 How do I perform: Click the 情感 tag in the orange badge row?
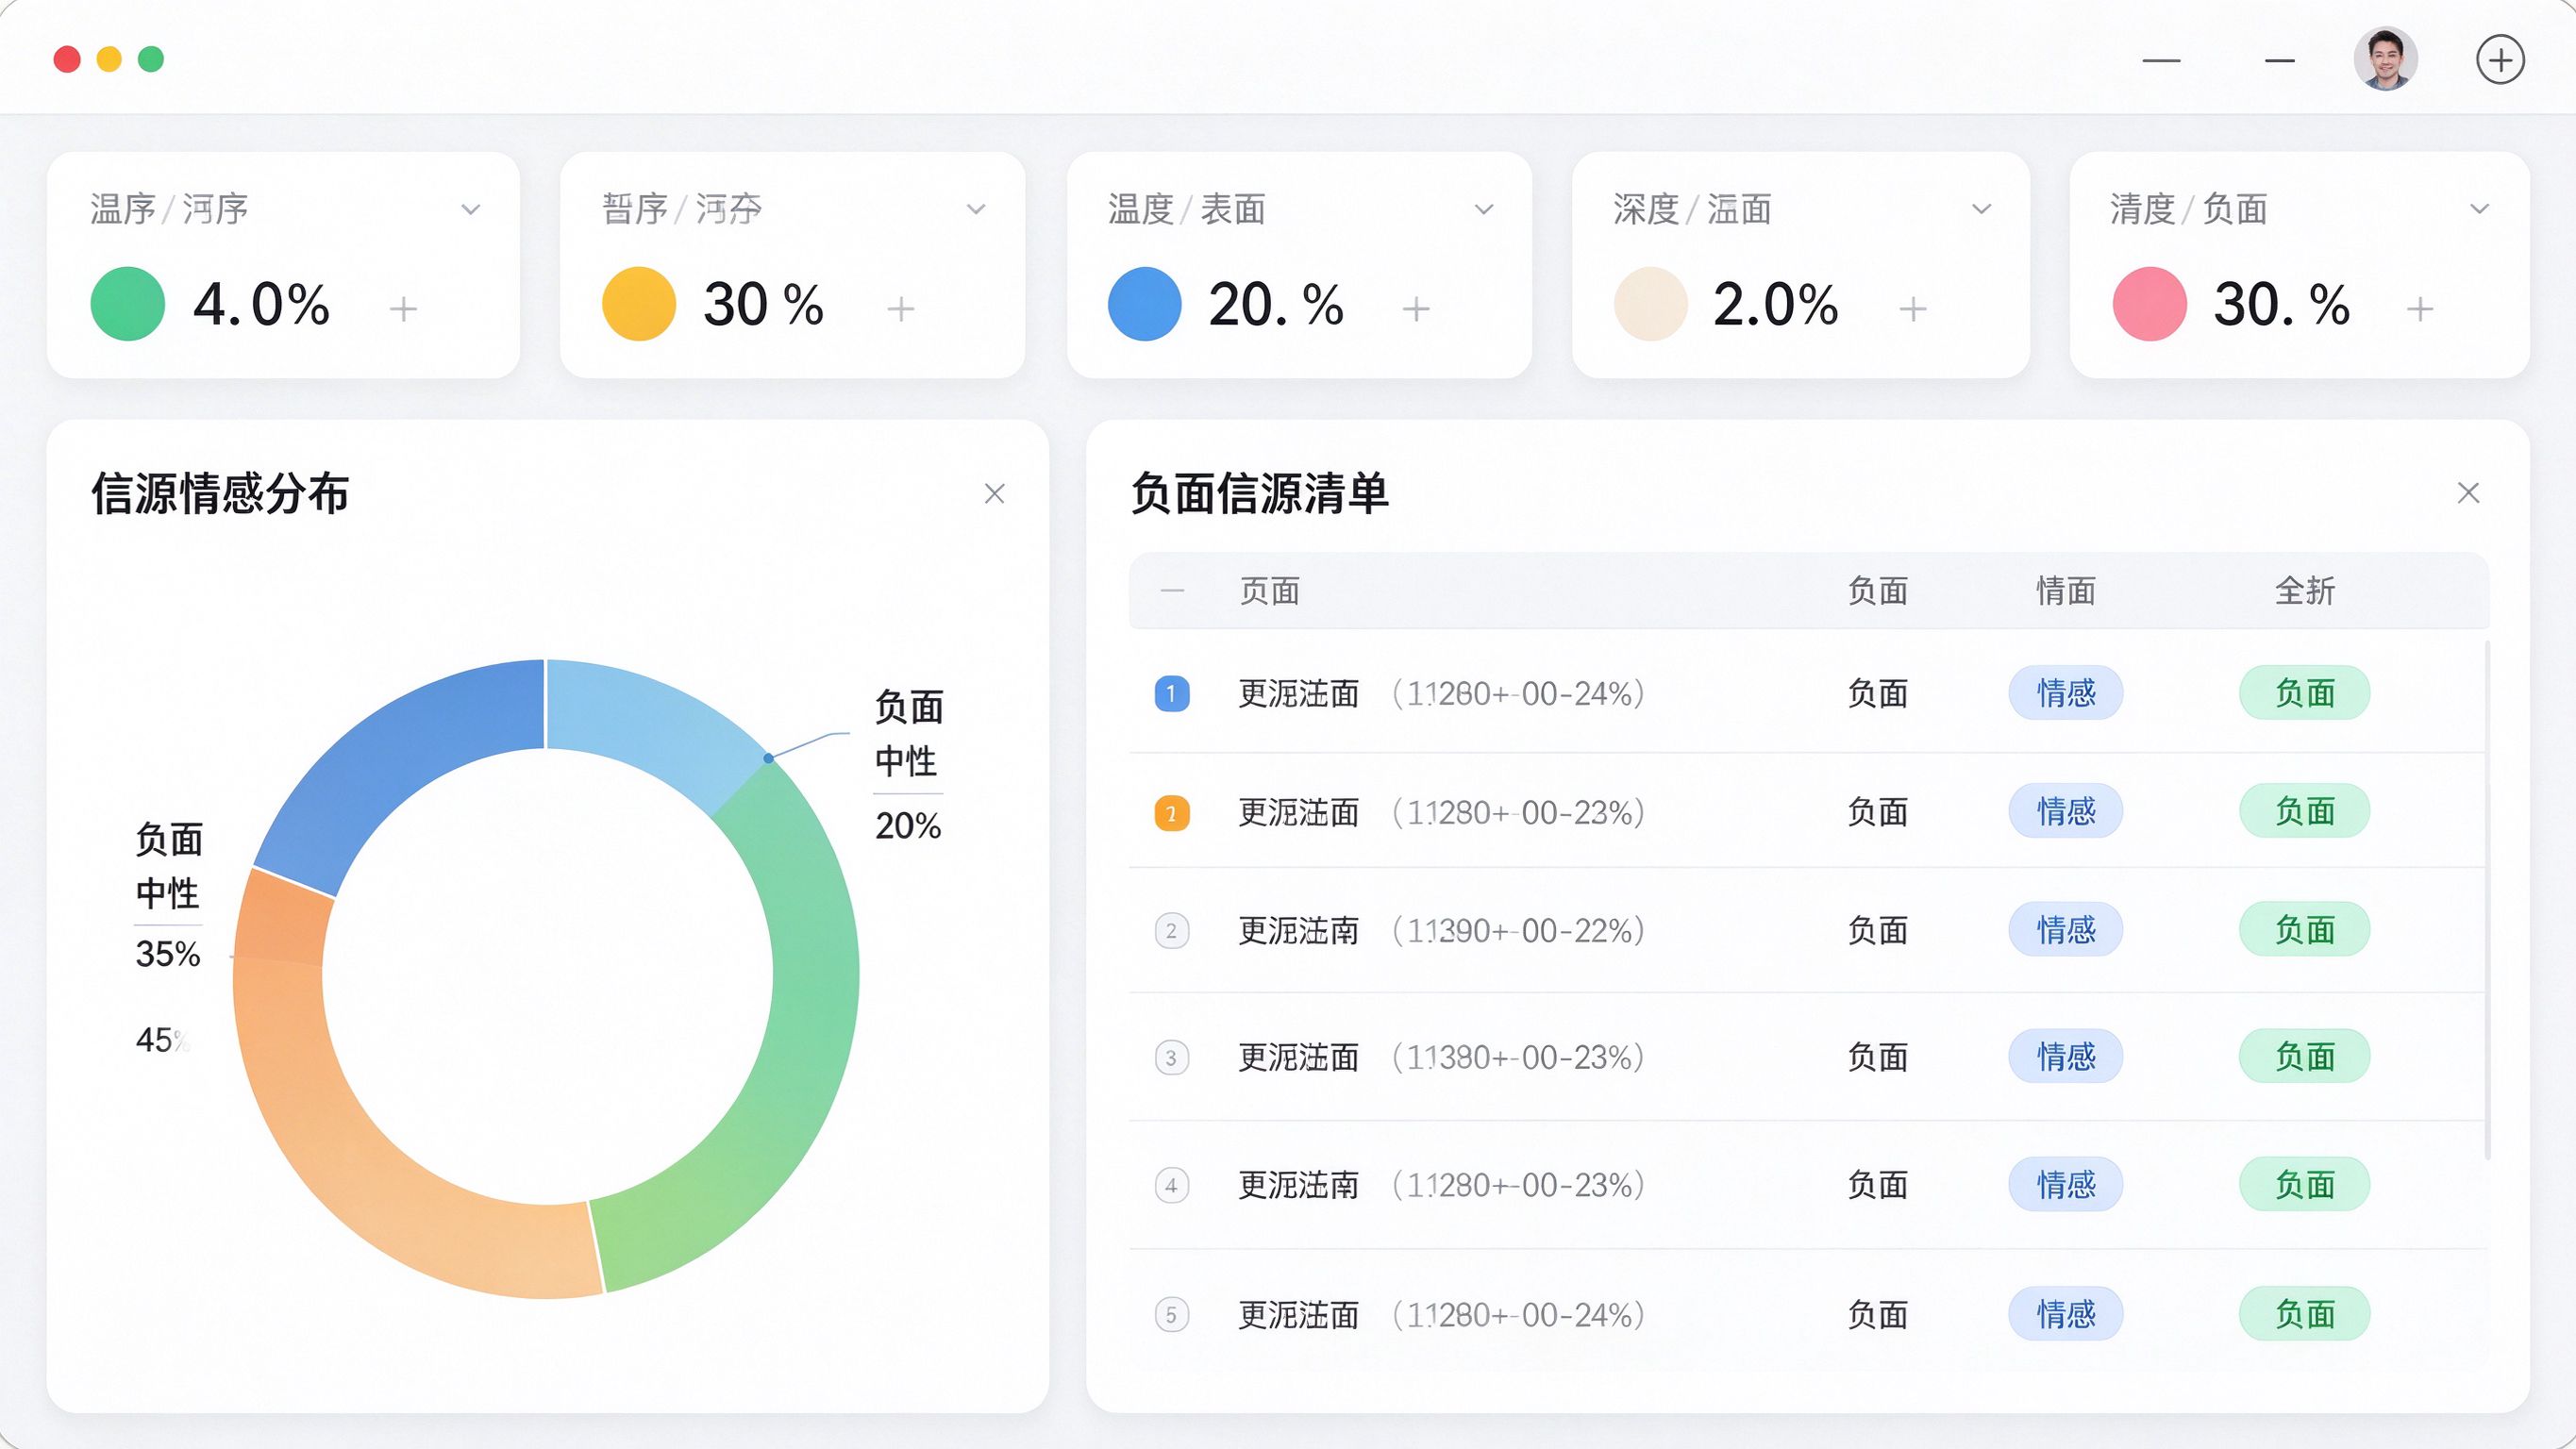point(2066,810)
